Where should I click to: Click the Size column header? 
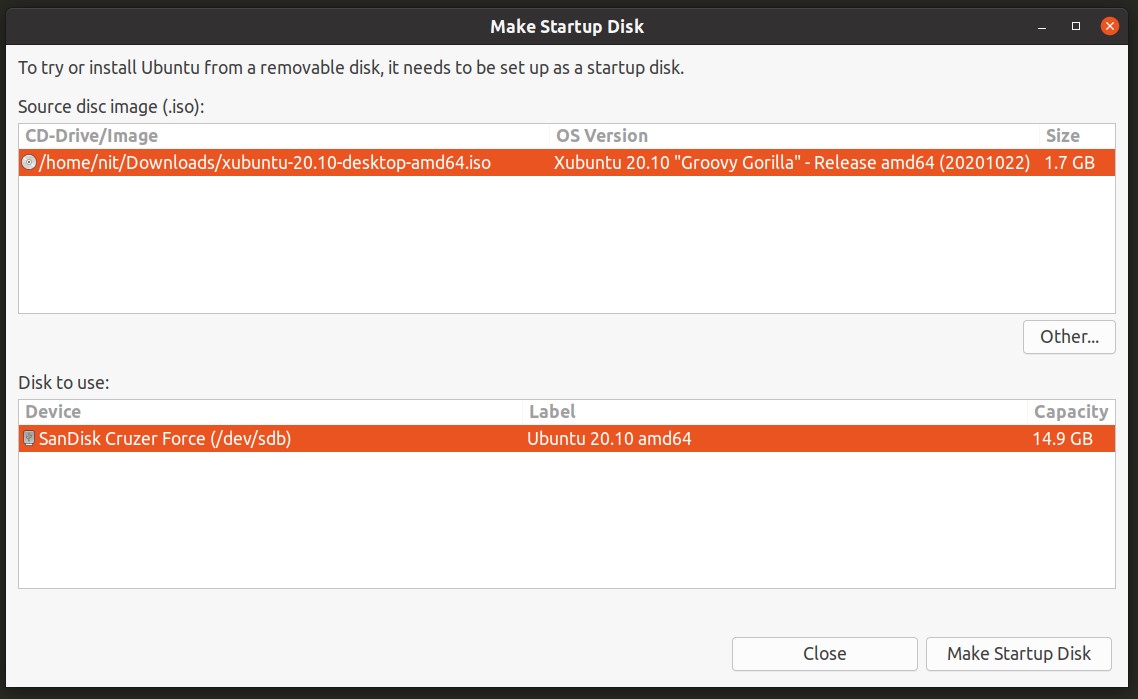(1062, 136)
